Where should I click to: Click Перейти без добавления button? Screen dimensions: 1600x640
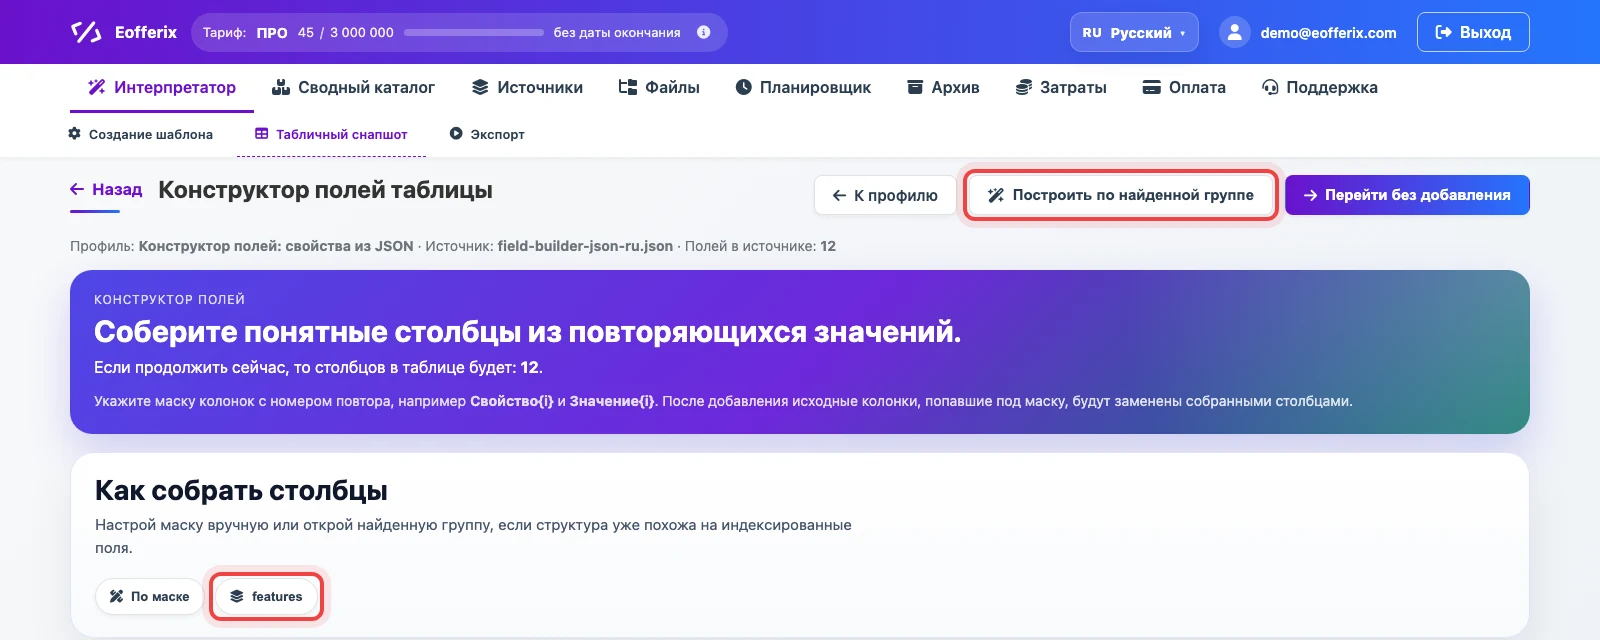coord(1407,195)
